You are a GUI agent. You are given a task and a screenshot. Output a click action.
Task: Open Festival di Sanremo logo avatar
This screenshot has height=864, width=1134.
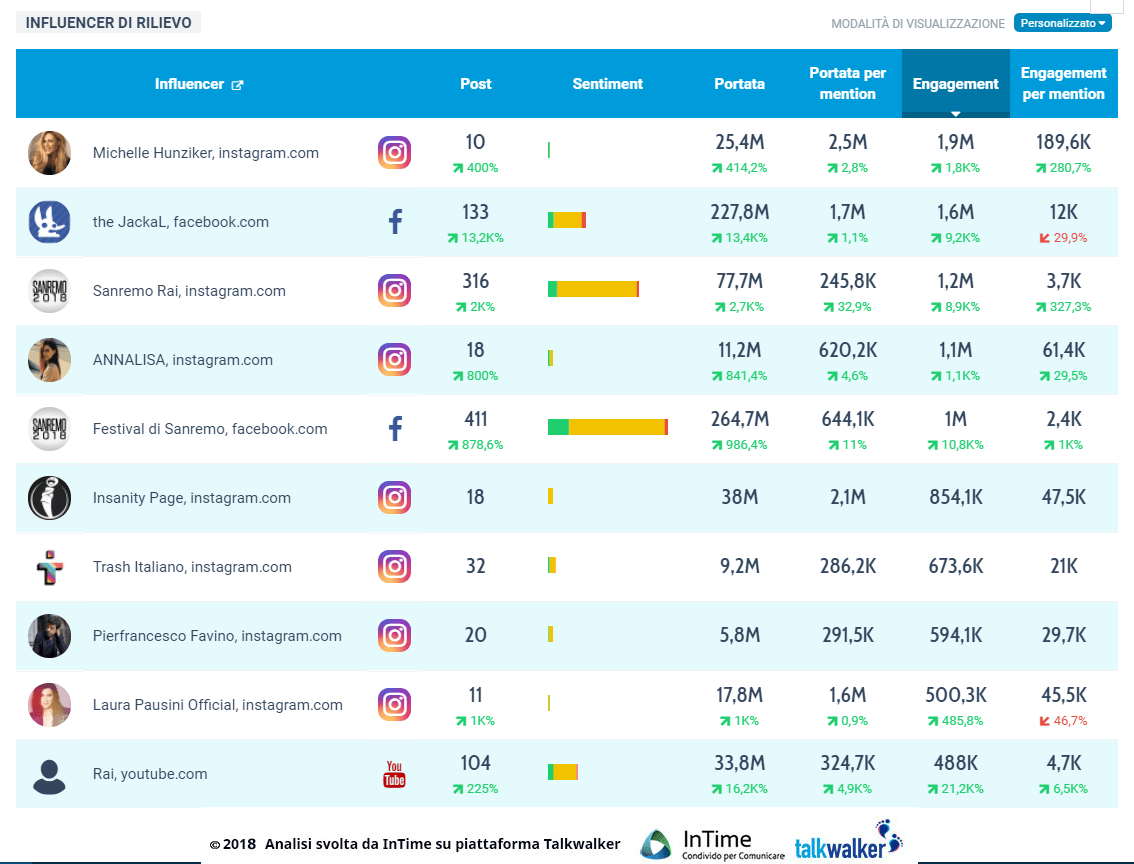tap(49, 429)
